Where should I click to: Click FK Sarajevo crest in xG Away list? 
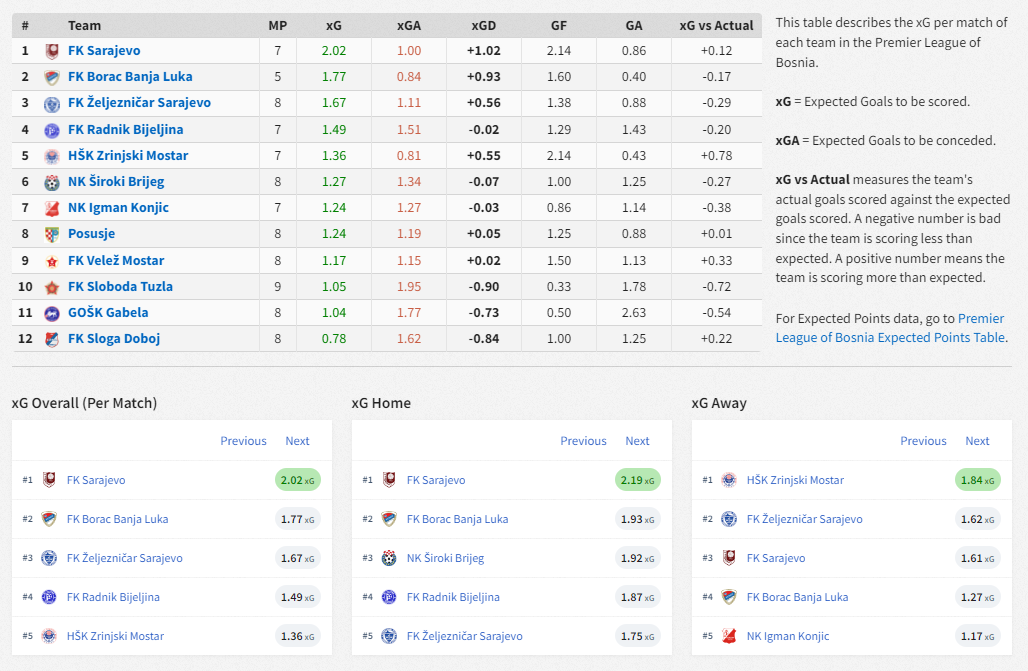[729, 558]
